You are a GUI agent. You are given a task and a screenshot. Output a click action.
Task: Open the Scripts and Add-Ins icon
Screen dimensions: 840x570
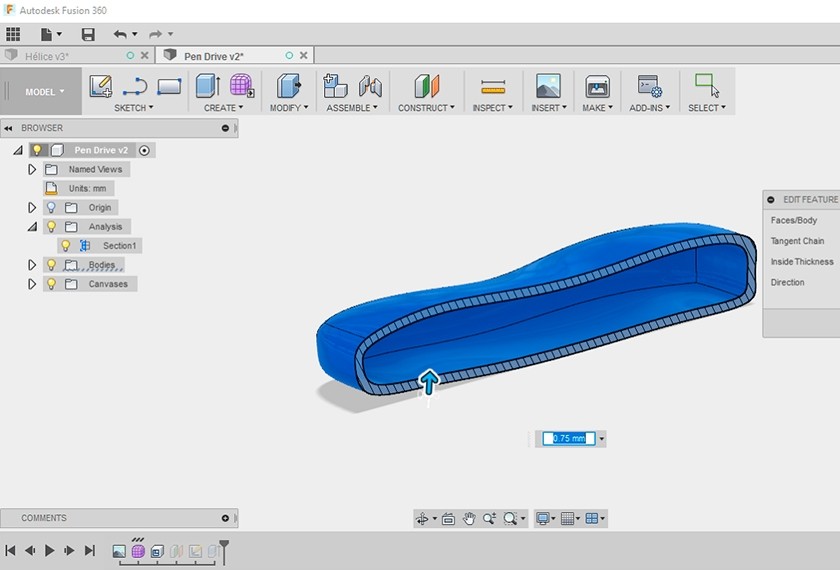tap(649, 86)
